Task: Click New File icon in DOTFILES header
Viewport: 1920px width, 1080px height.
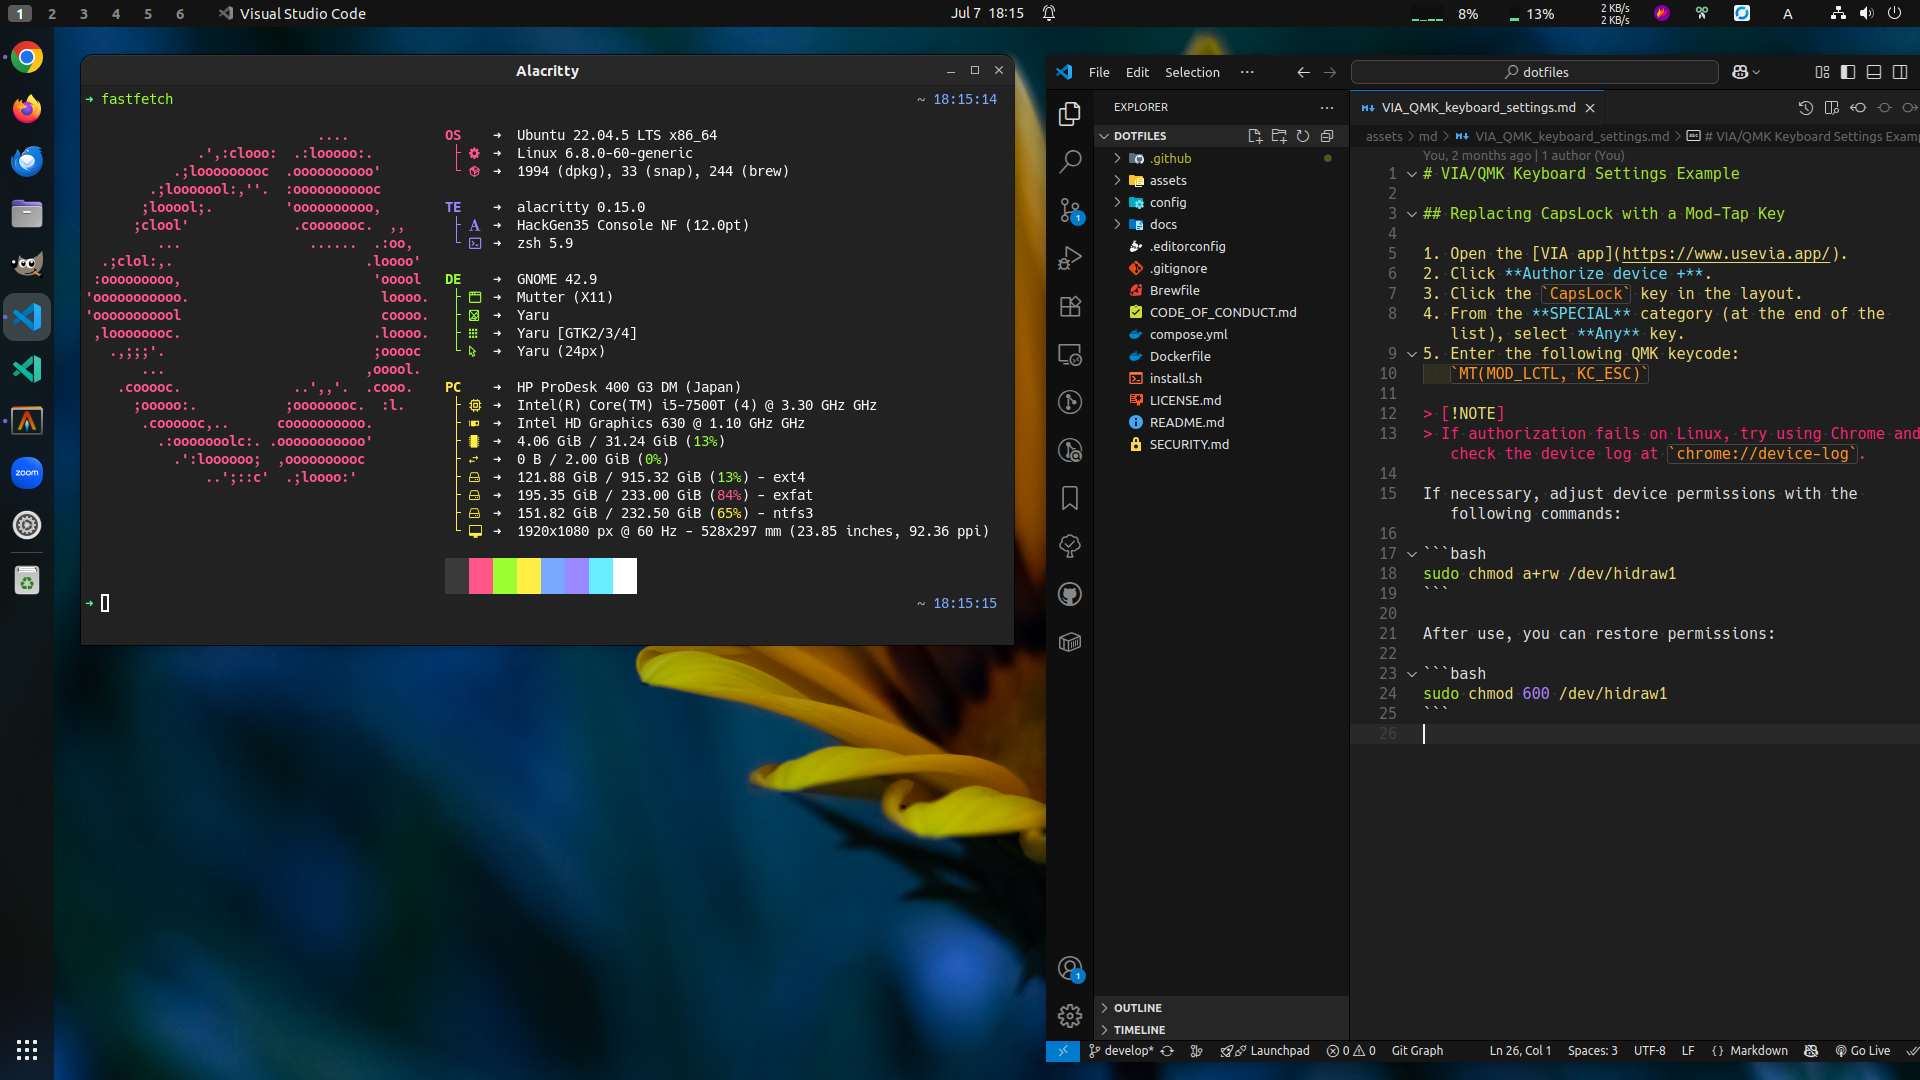Action: [1255, 136]
